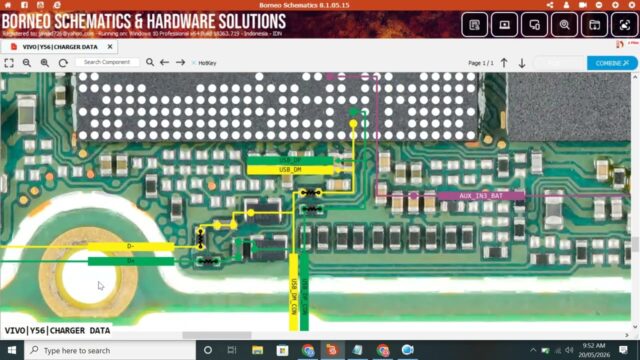
Task: Click the Windows taskbar search box
Action: [x=110, y=350]
